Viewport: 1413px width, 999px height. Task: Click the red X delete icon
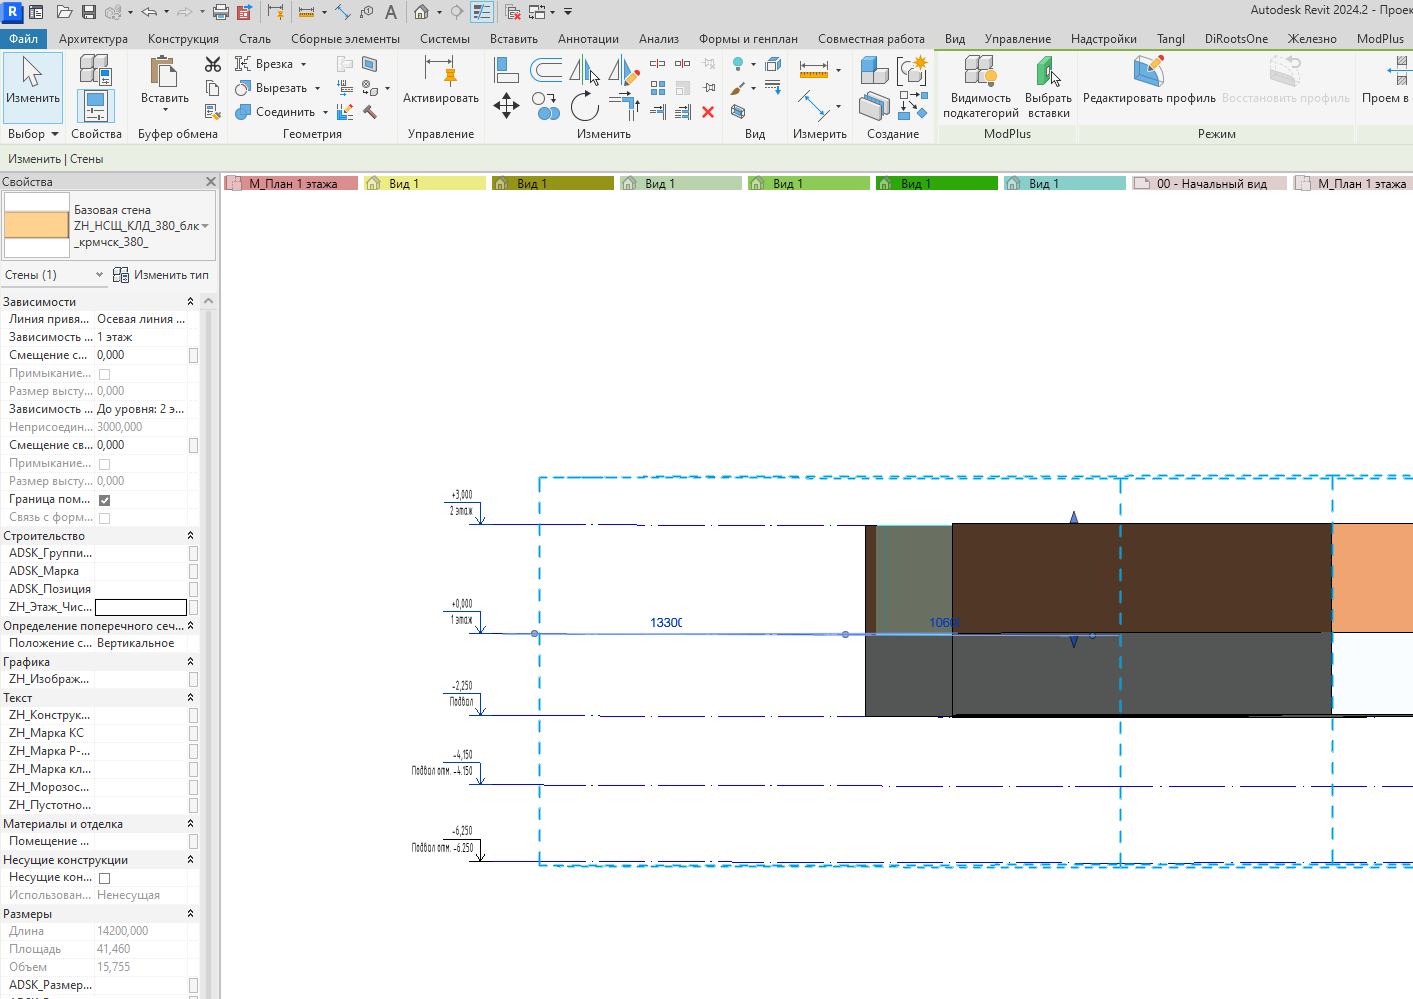pyautogui.click(x=708, y=112)
